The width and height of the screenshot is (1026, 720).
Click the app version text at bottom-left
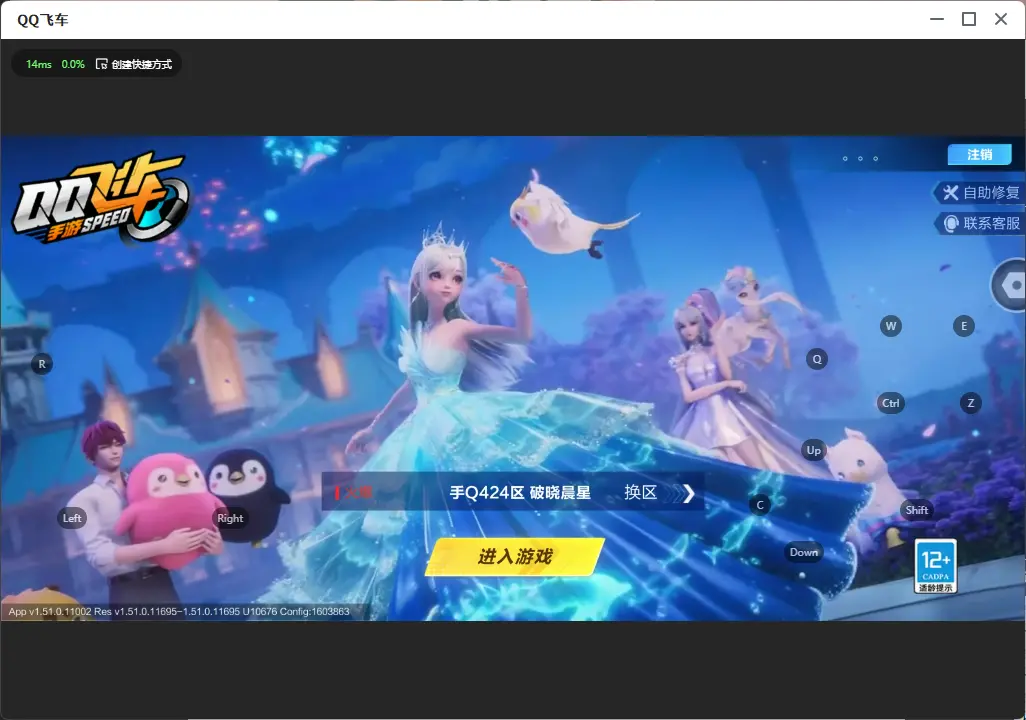point(179,611)
